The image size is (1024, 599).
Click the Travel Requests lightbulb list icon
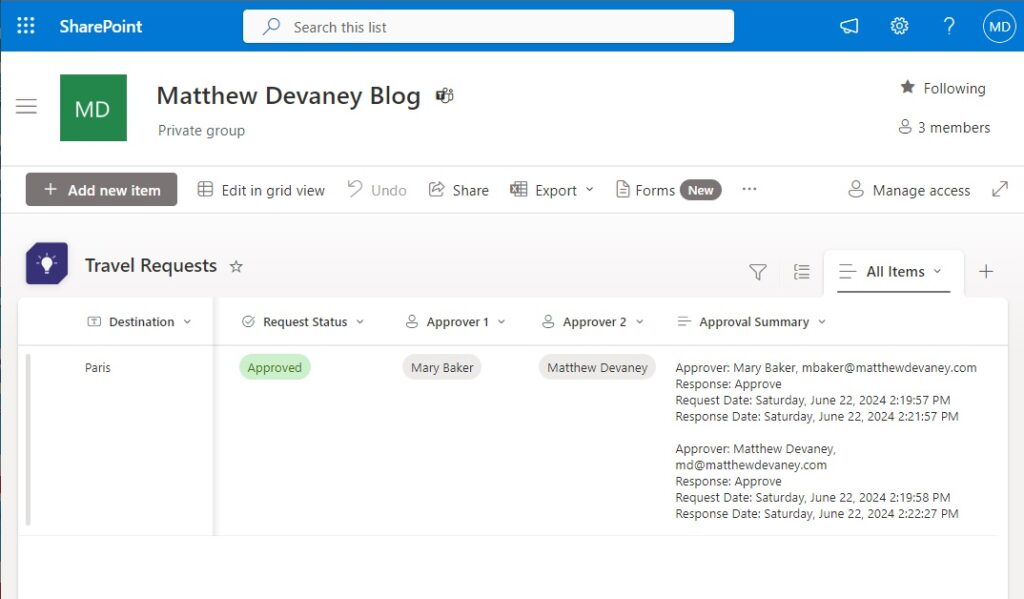pos(47,263)
